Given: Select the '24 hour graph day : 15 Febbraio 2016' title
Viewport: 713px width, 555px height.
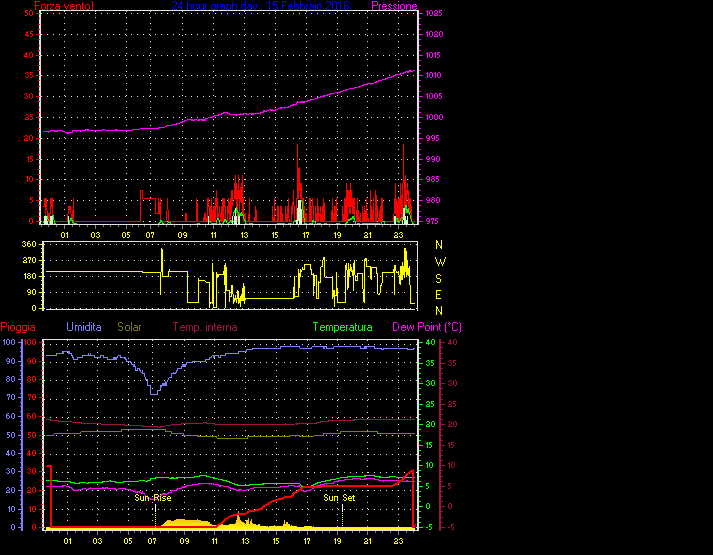Looking at the screenshot, I should pyautogui.click(x=261, y=5).
